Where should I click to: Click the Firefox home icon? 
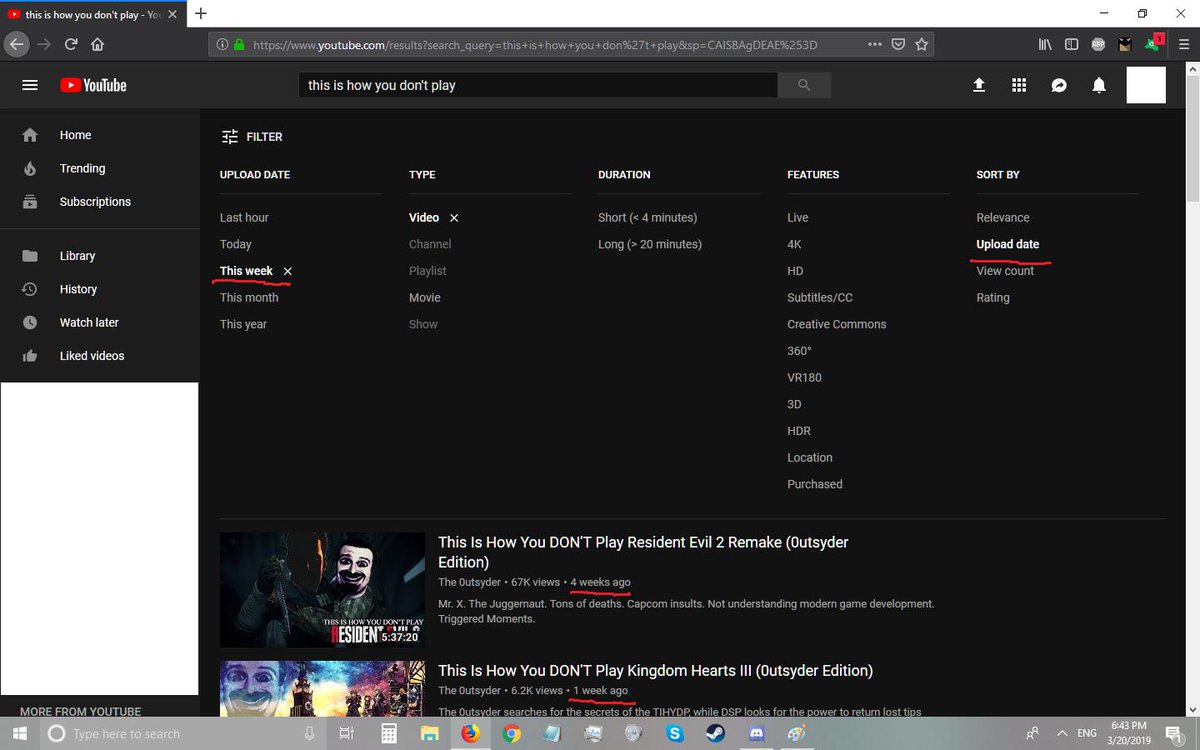(x=97, y=44)
